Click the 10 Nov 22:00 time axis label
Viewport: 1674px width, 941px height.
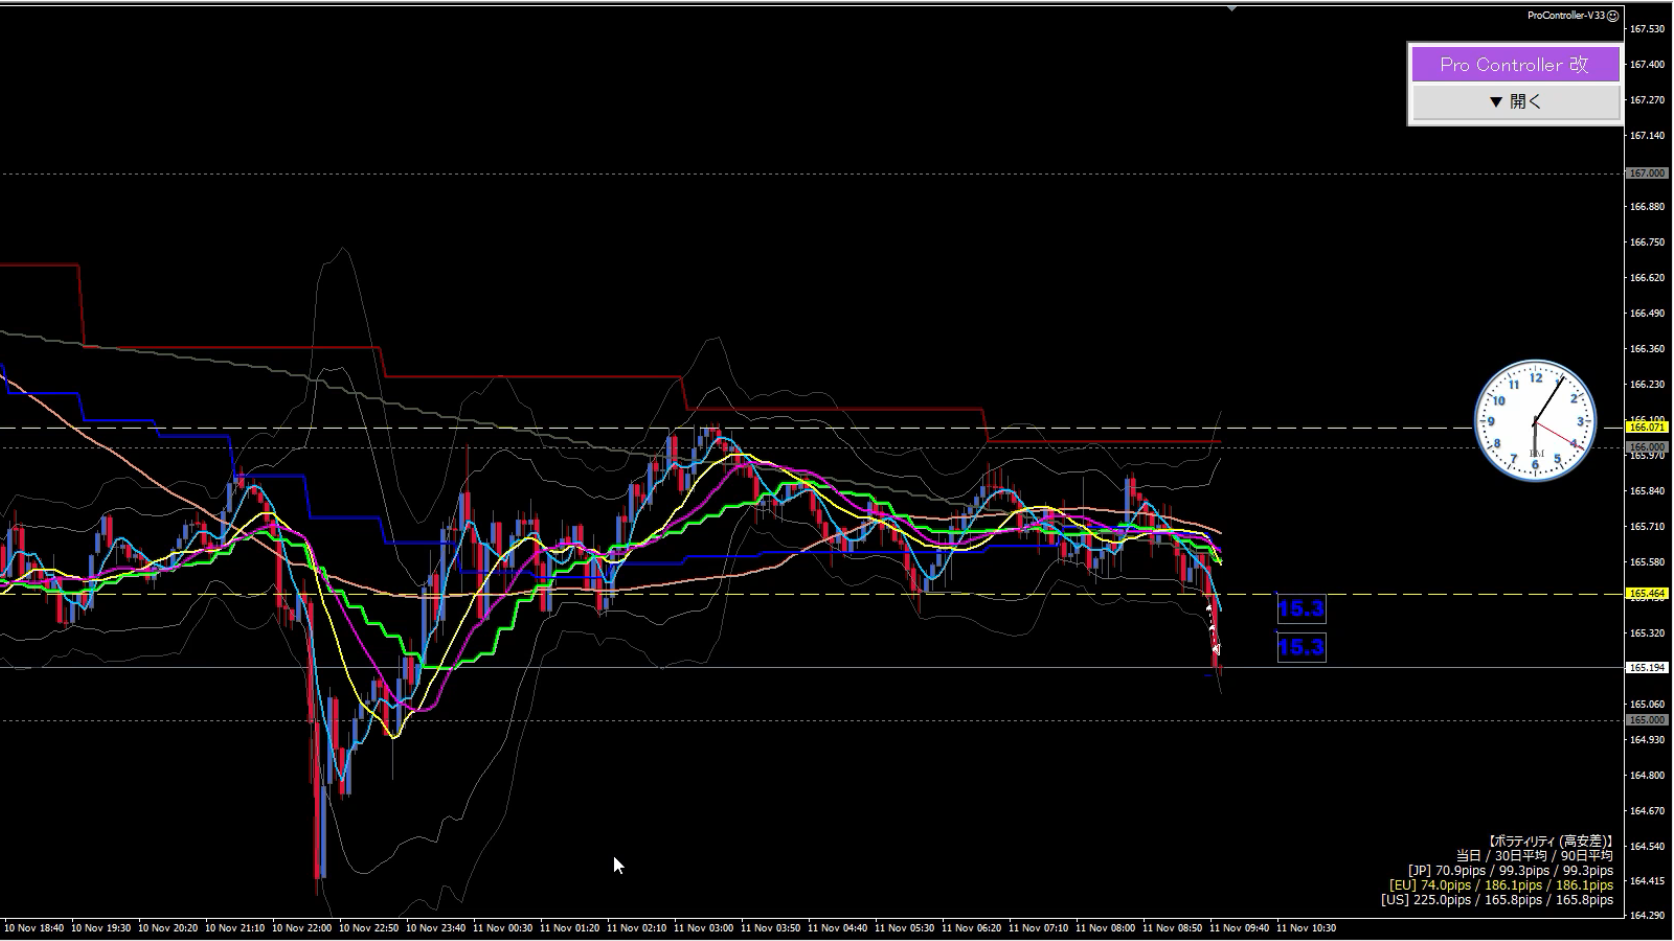301,928
